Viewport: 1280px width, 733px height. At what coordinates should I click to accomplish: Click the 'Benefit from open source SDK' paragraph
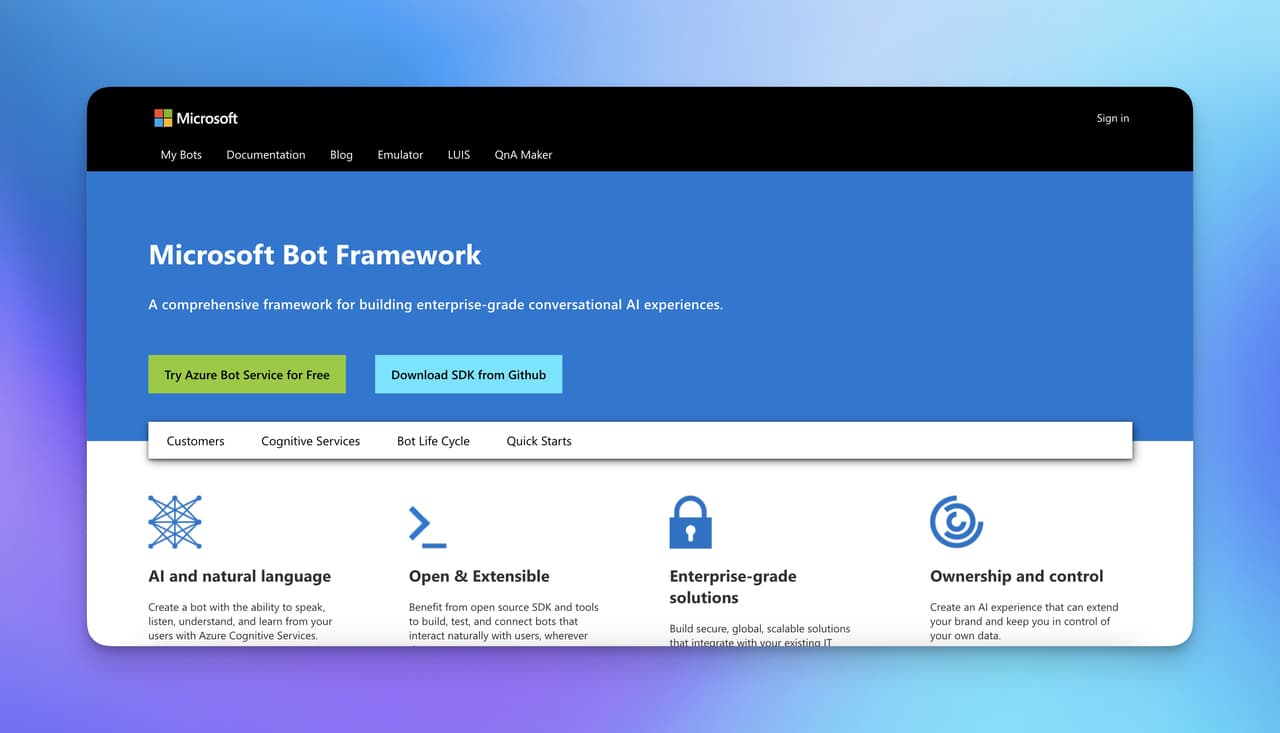tap(504, 623)
